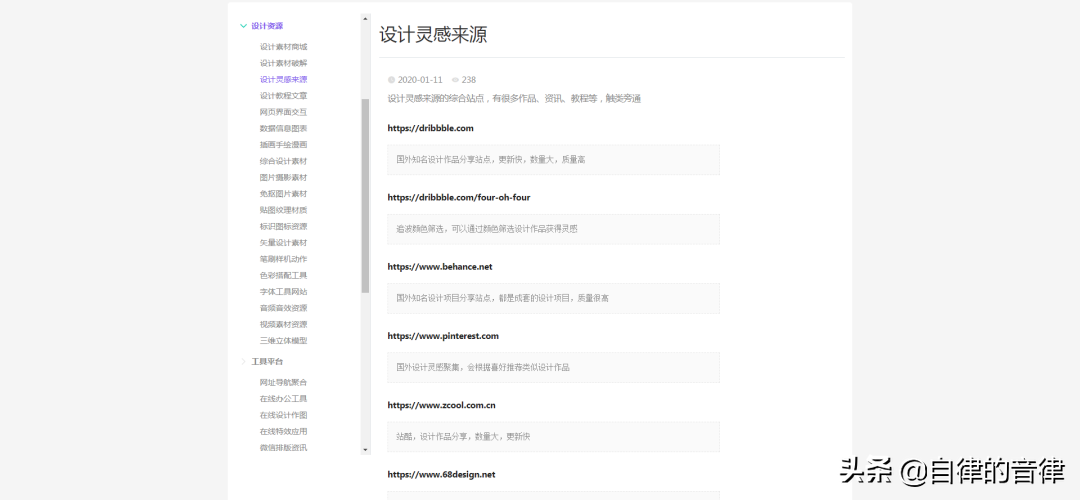Open the dribbble.com/four-oh-four link
Screen dimensions: 1080x500
[x=459, y=198]
